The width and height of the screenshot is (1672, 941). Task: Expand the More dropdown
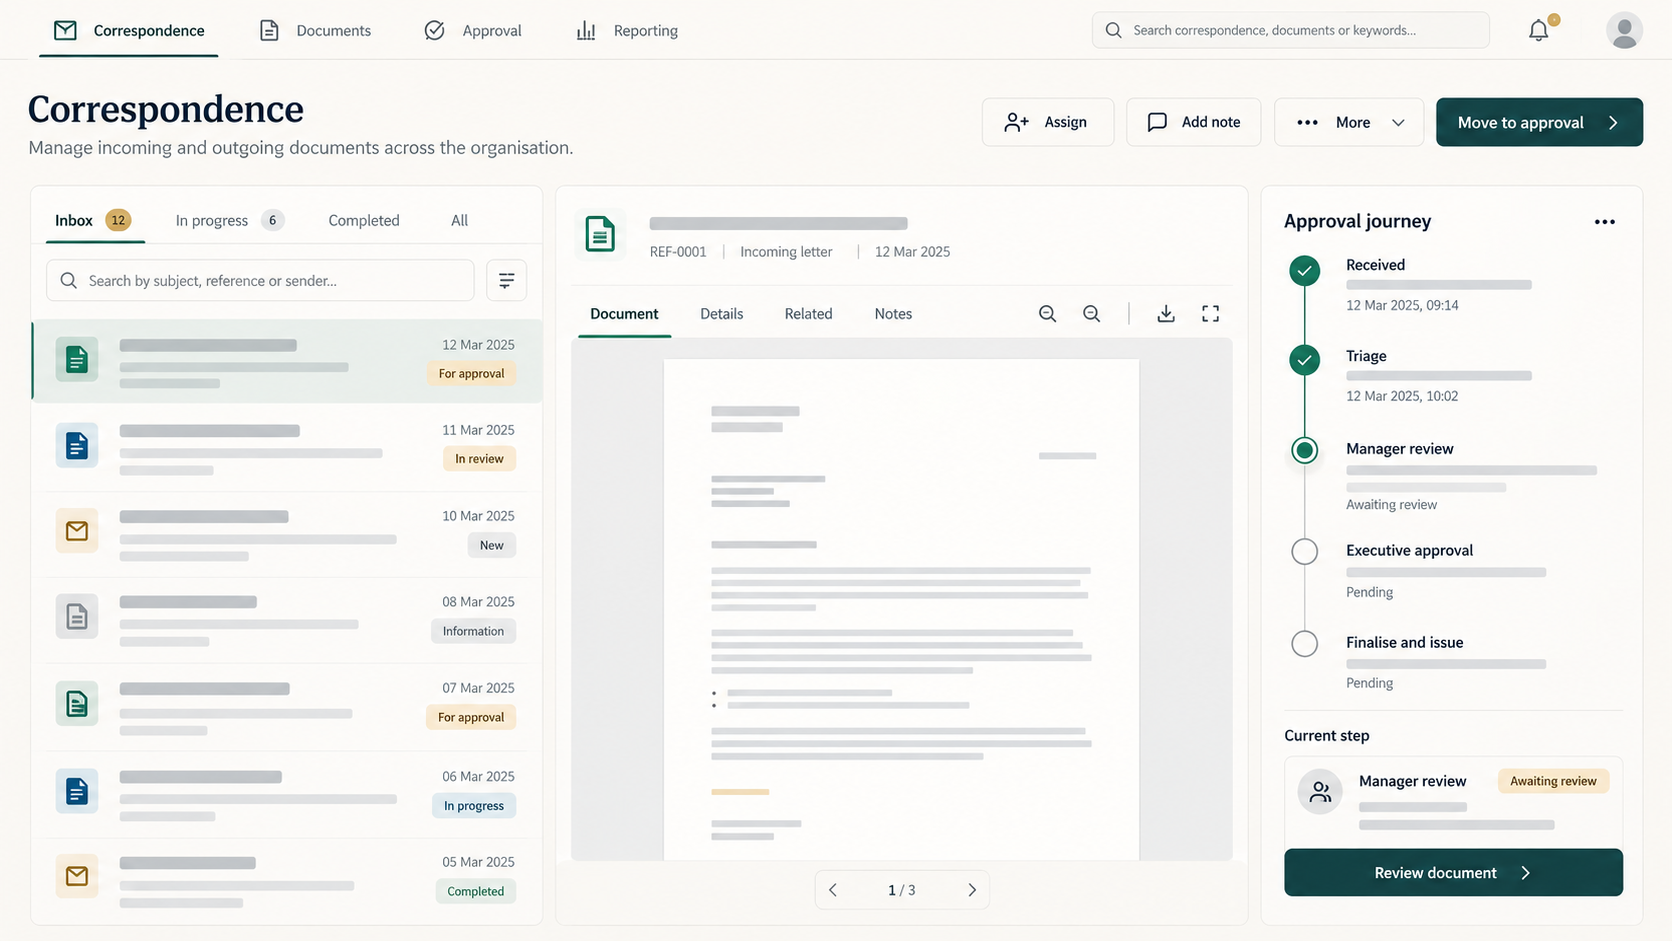click(x=1348, y=122)
